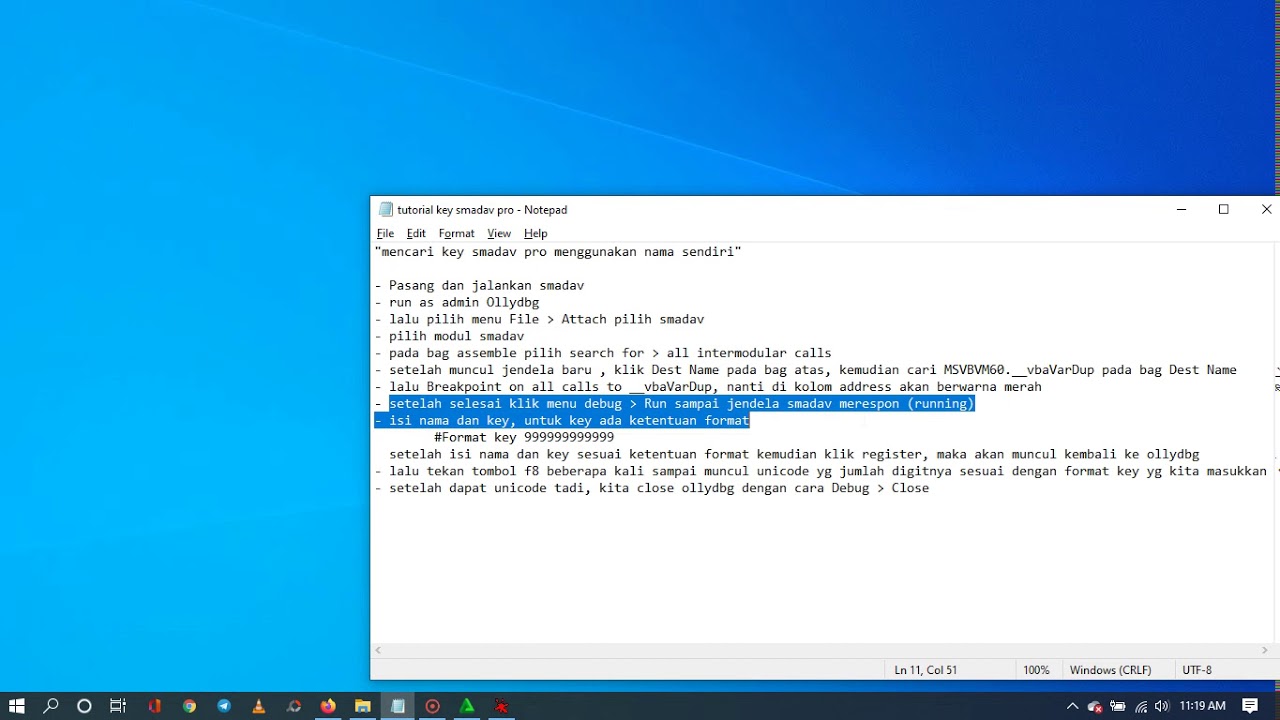Click line "lalu Breakpoint on all calls"

(x=708, y=387)
